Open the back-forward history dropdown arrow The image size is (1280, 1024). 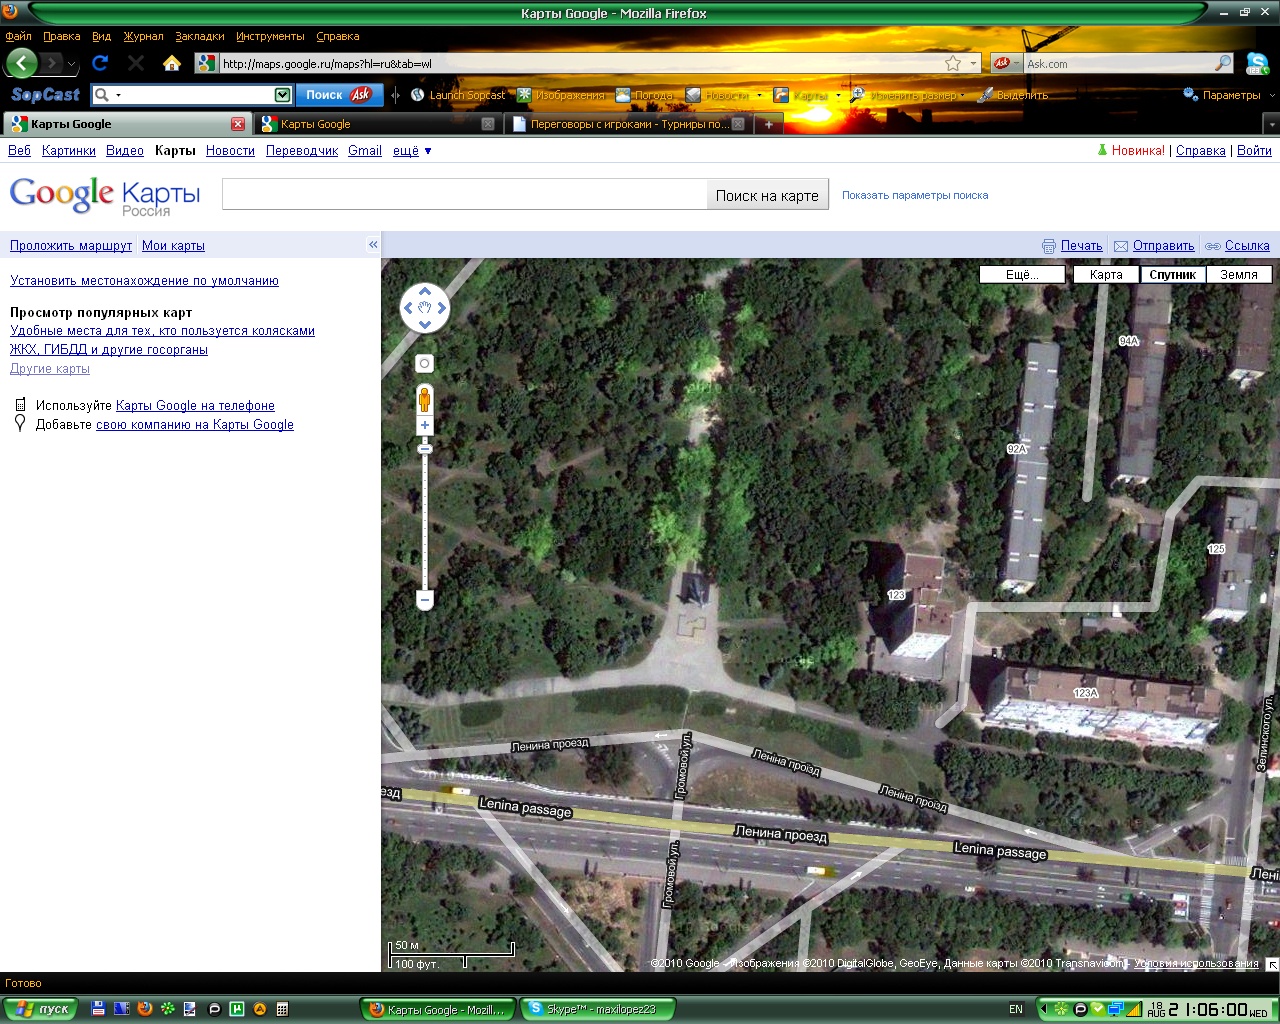click(x=70, y=64)
